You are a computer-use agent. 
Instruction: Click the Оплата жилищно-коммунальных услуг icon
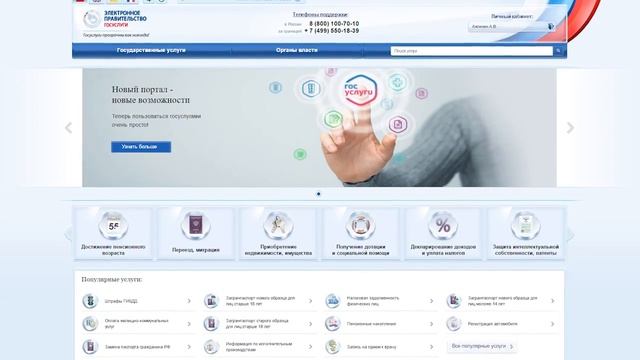click(90, 324)
